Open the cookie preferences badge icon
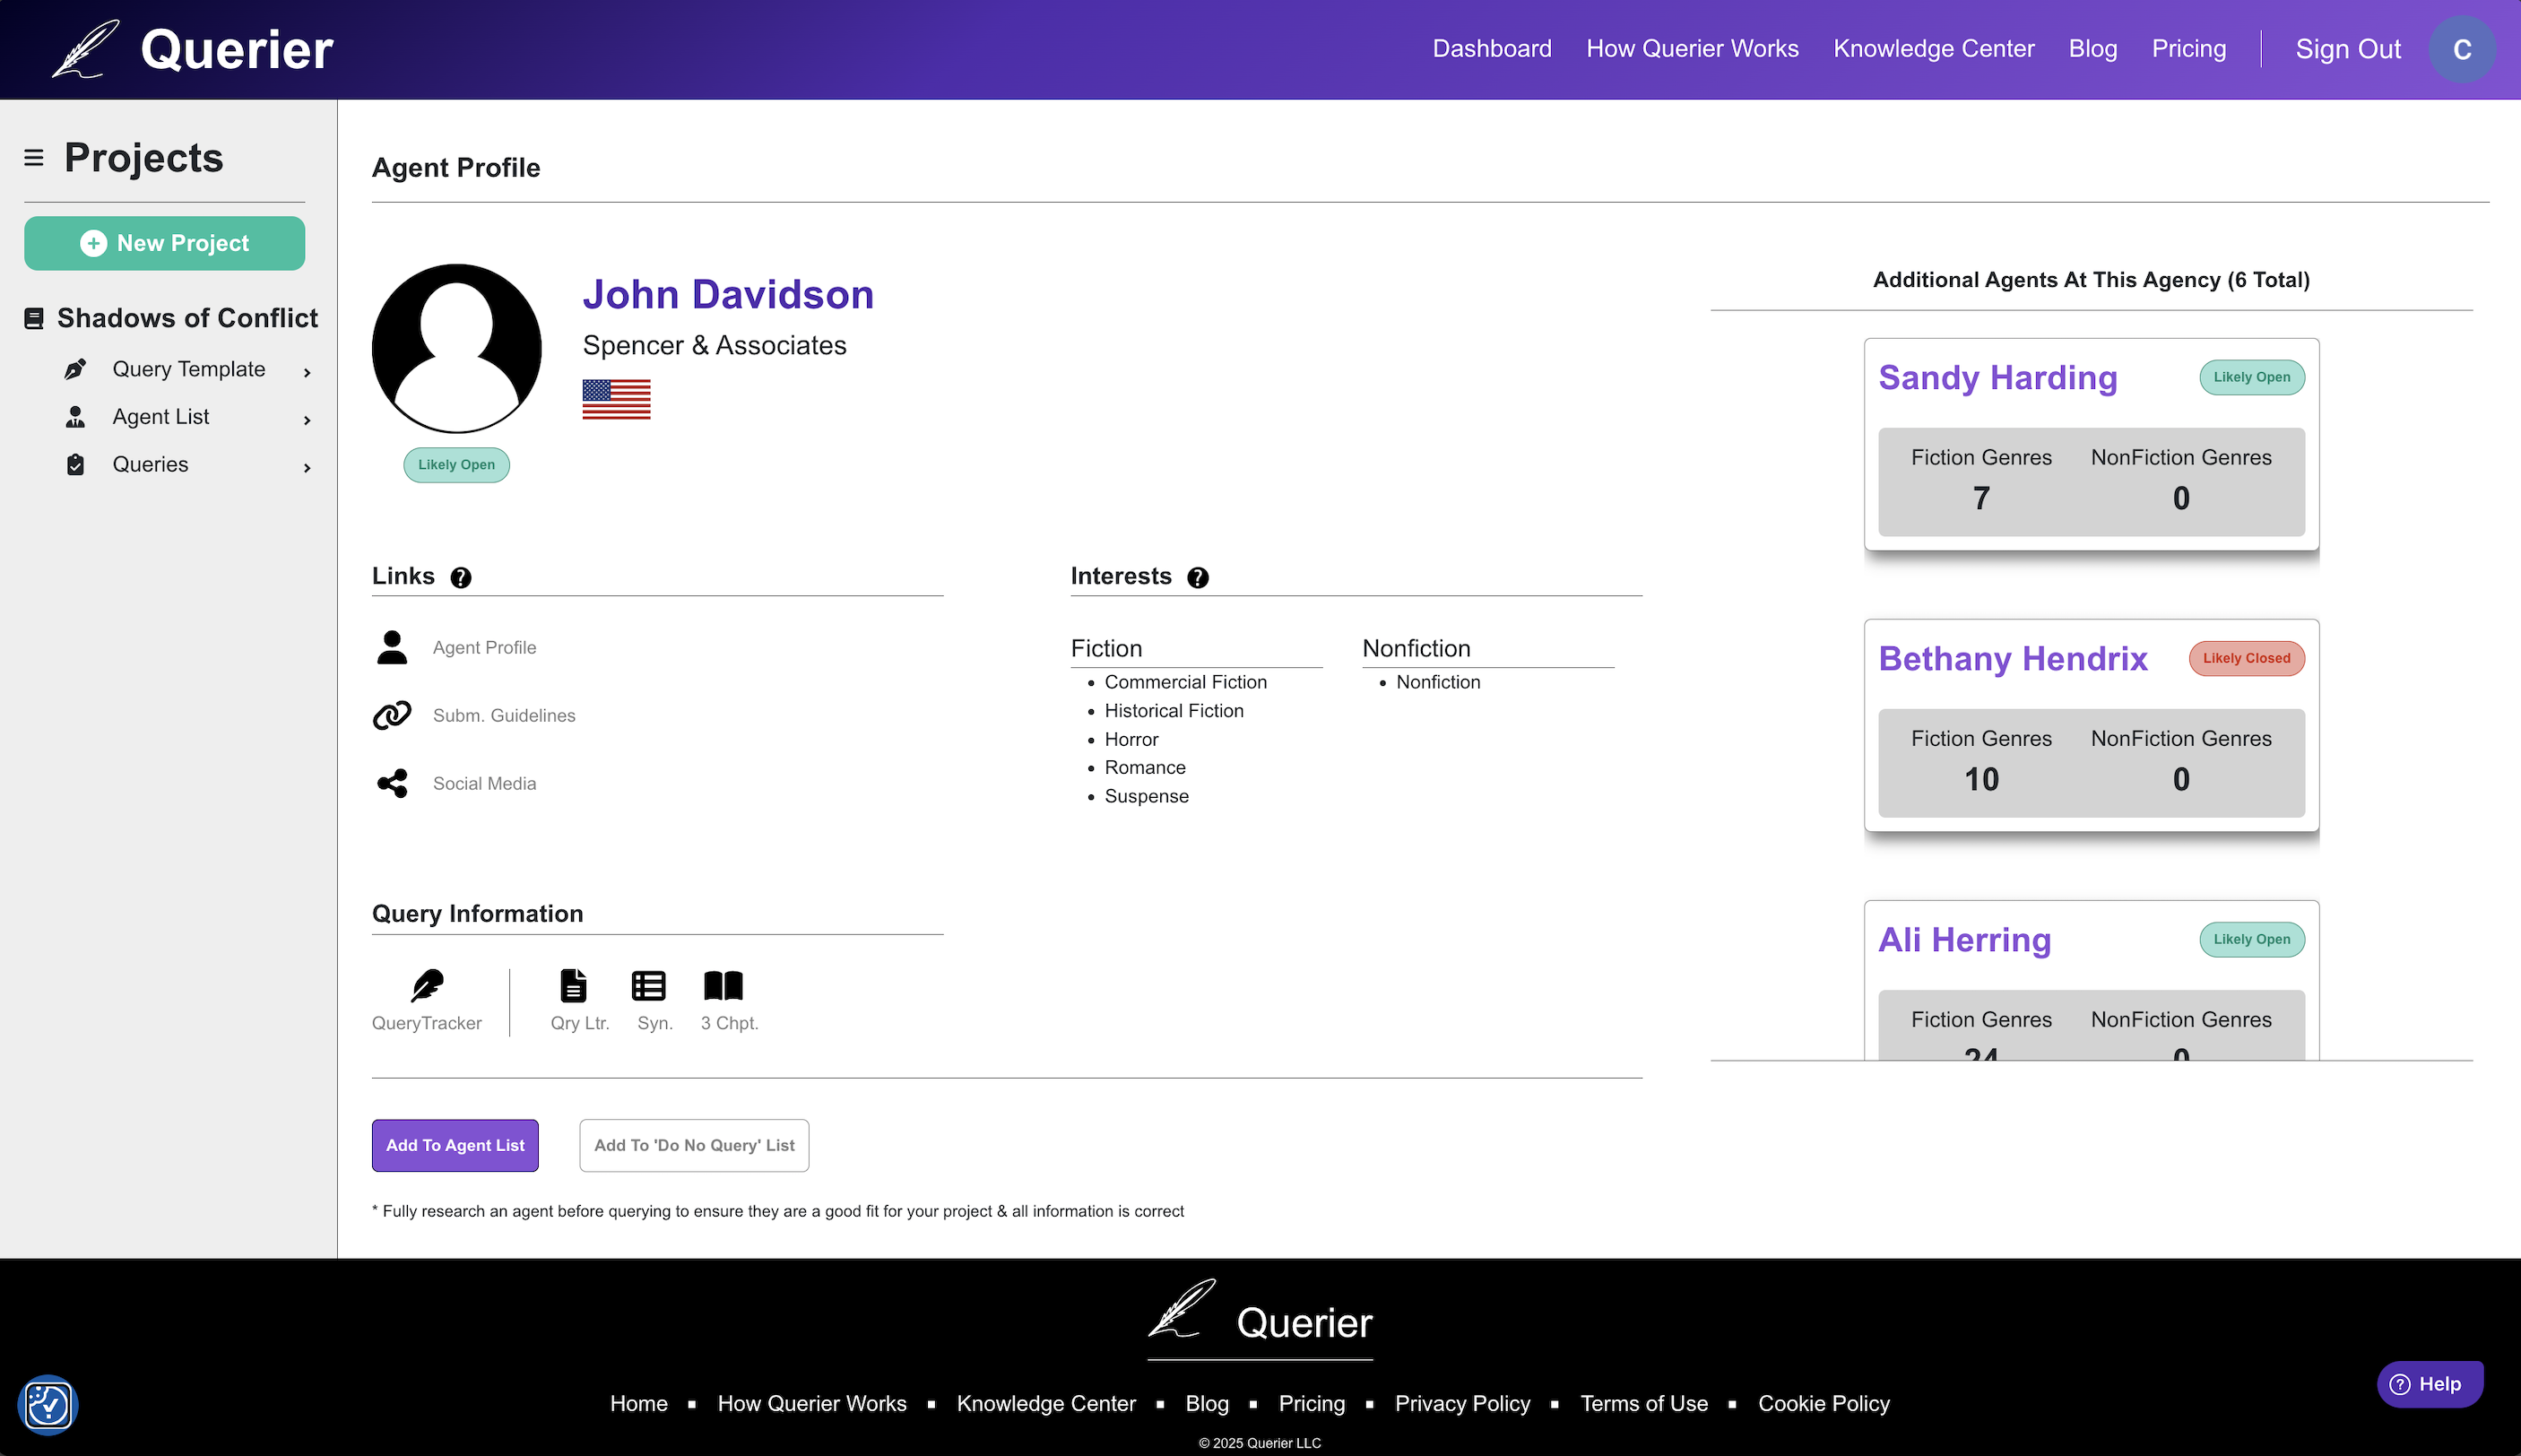 click(x=48, y=1405)
